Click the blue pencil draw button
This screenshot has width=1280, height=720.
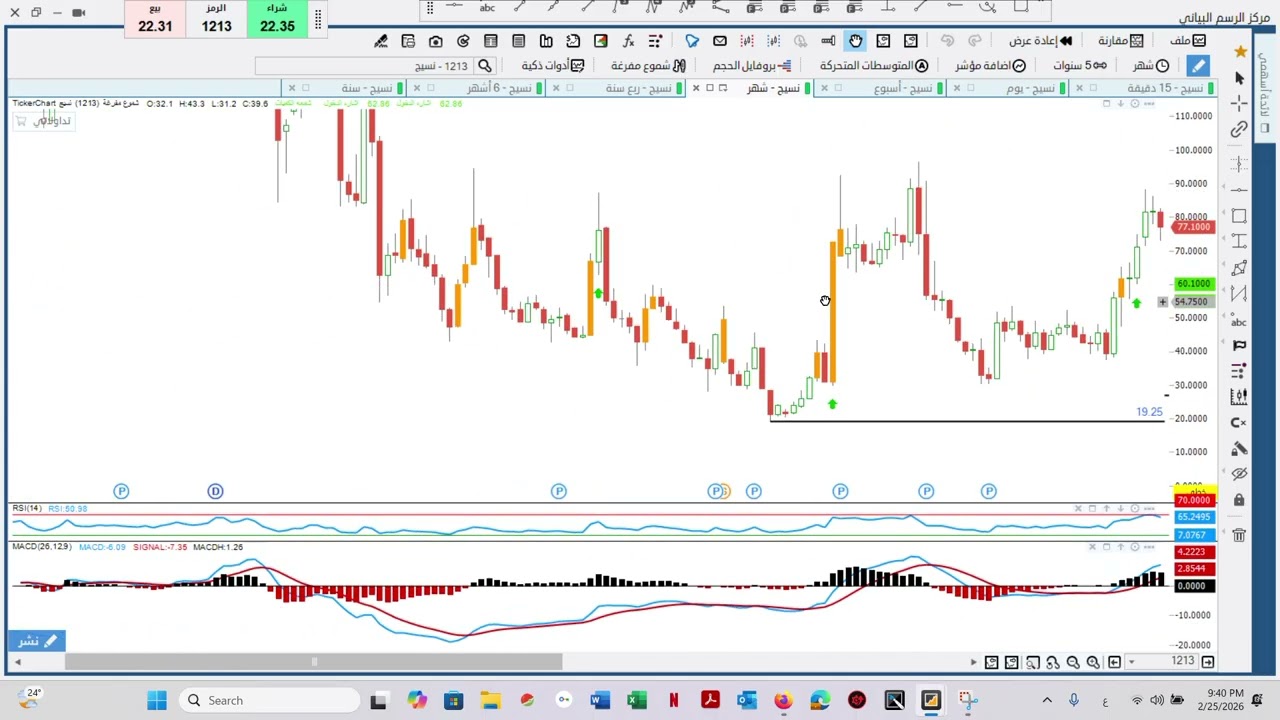(1198, 66)
